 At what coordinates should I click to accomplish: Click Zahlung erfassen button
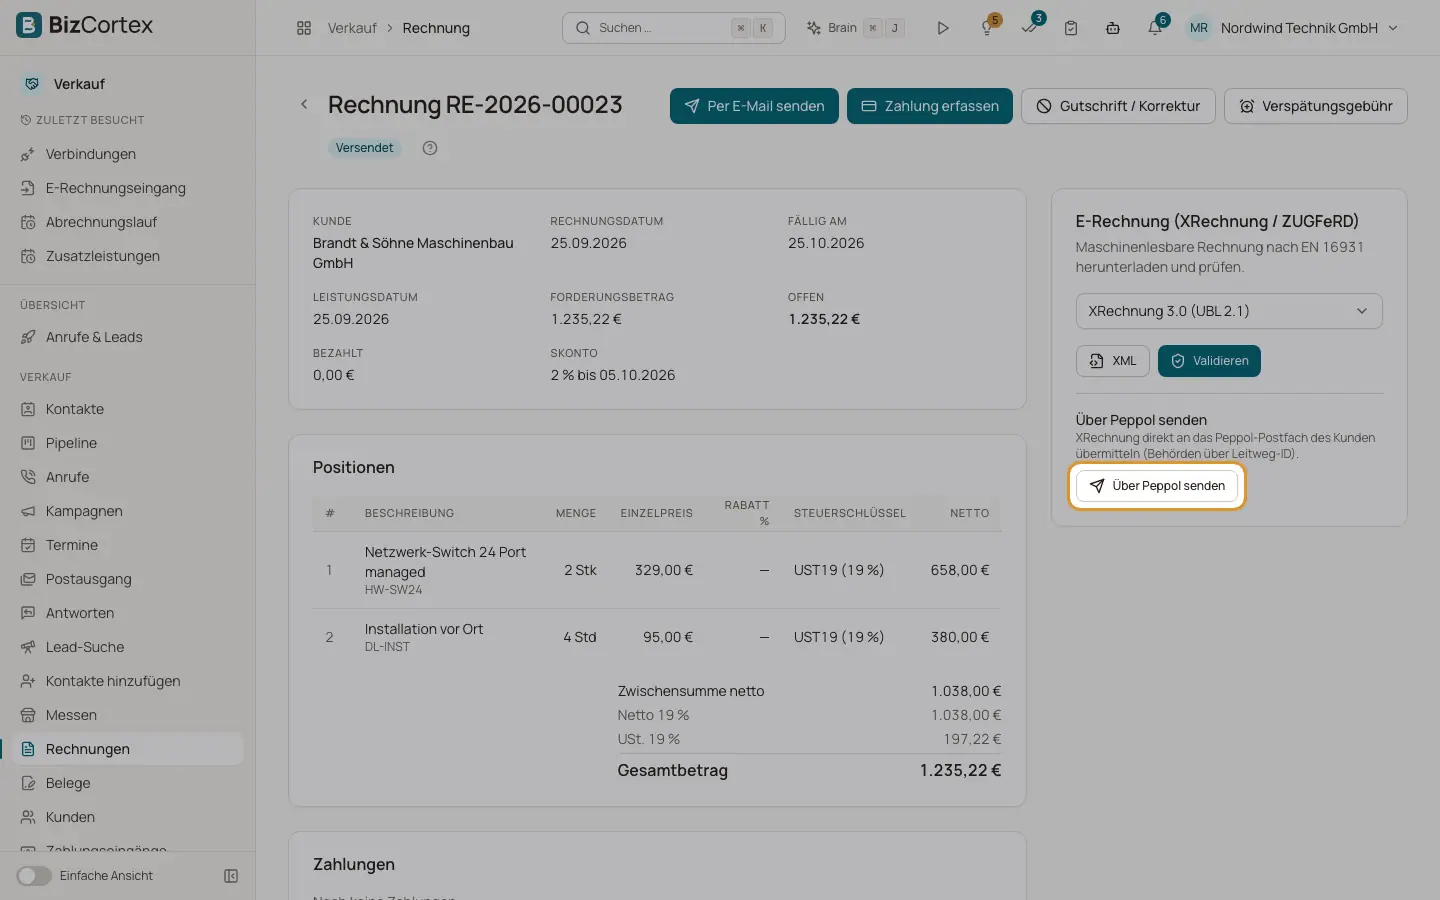point(930,106)
